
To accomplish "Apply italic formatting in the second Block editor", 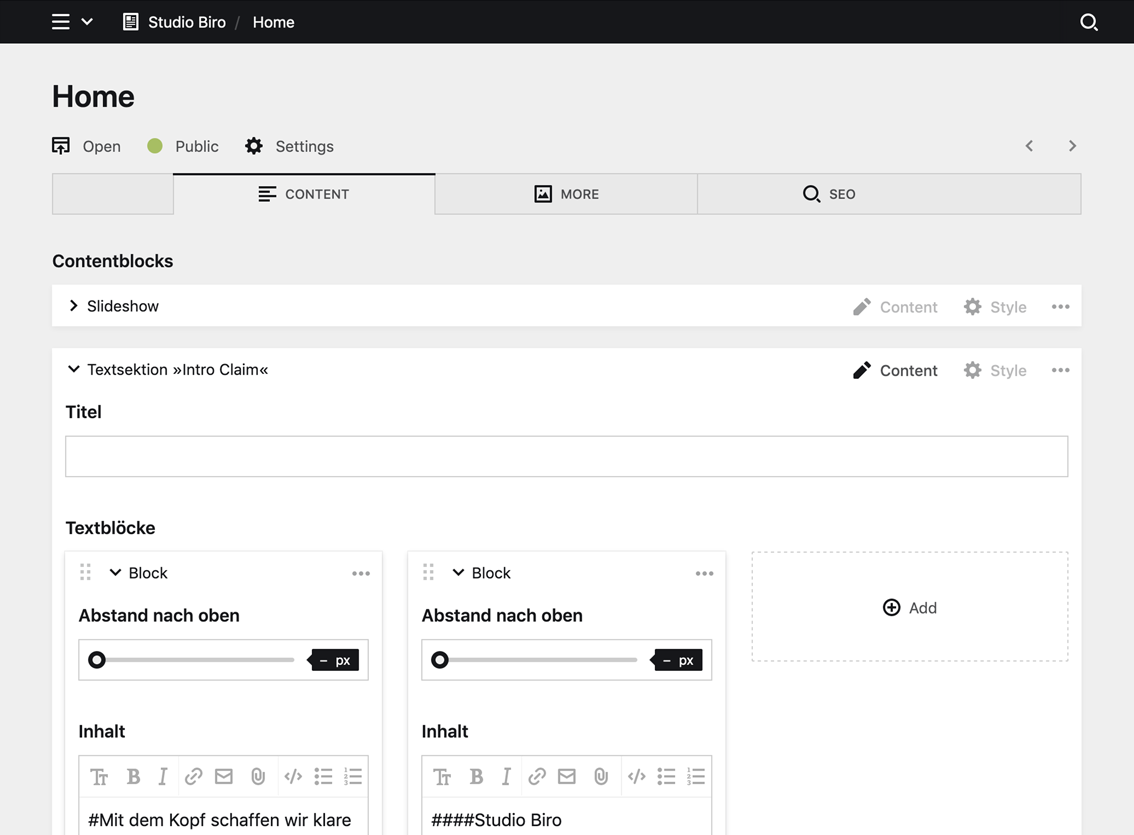I will 505,776.
